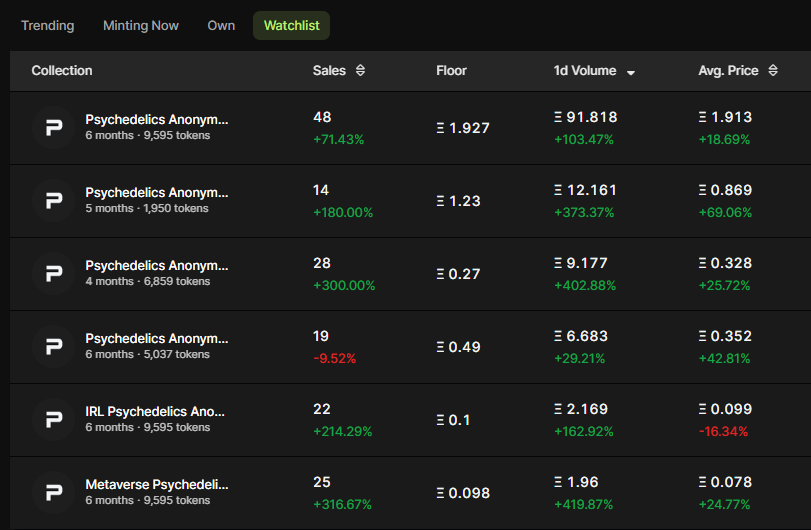Click the sales count 22
The image size is (811, 530).
click(322, 408)
